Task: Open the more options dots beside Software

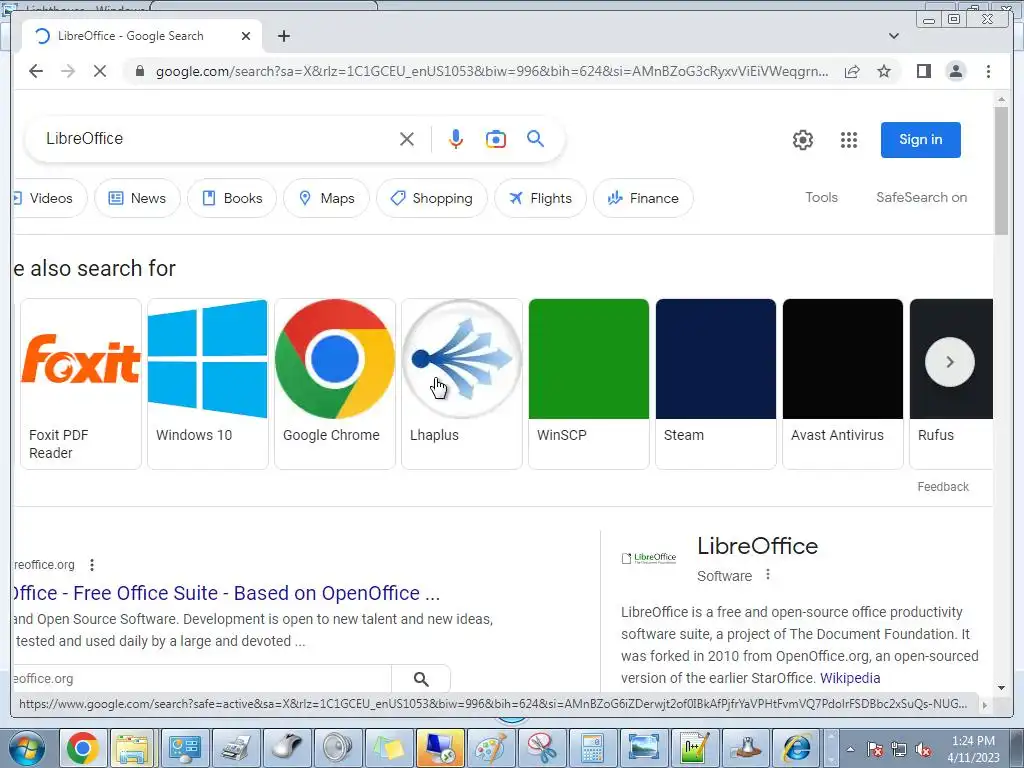Action: click(768, 575)
